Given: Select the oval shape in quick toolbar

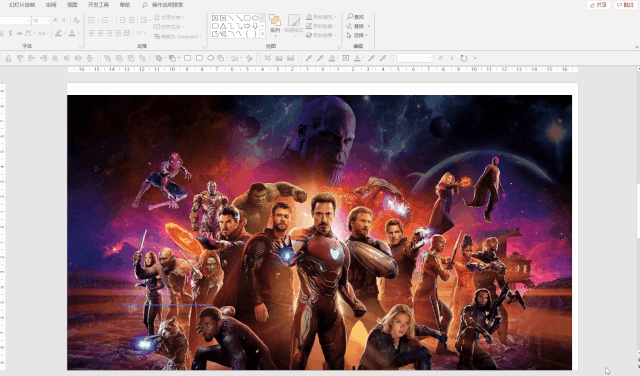Looking at the screenshot, I should (211, 58).
